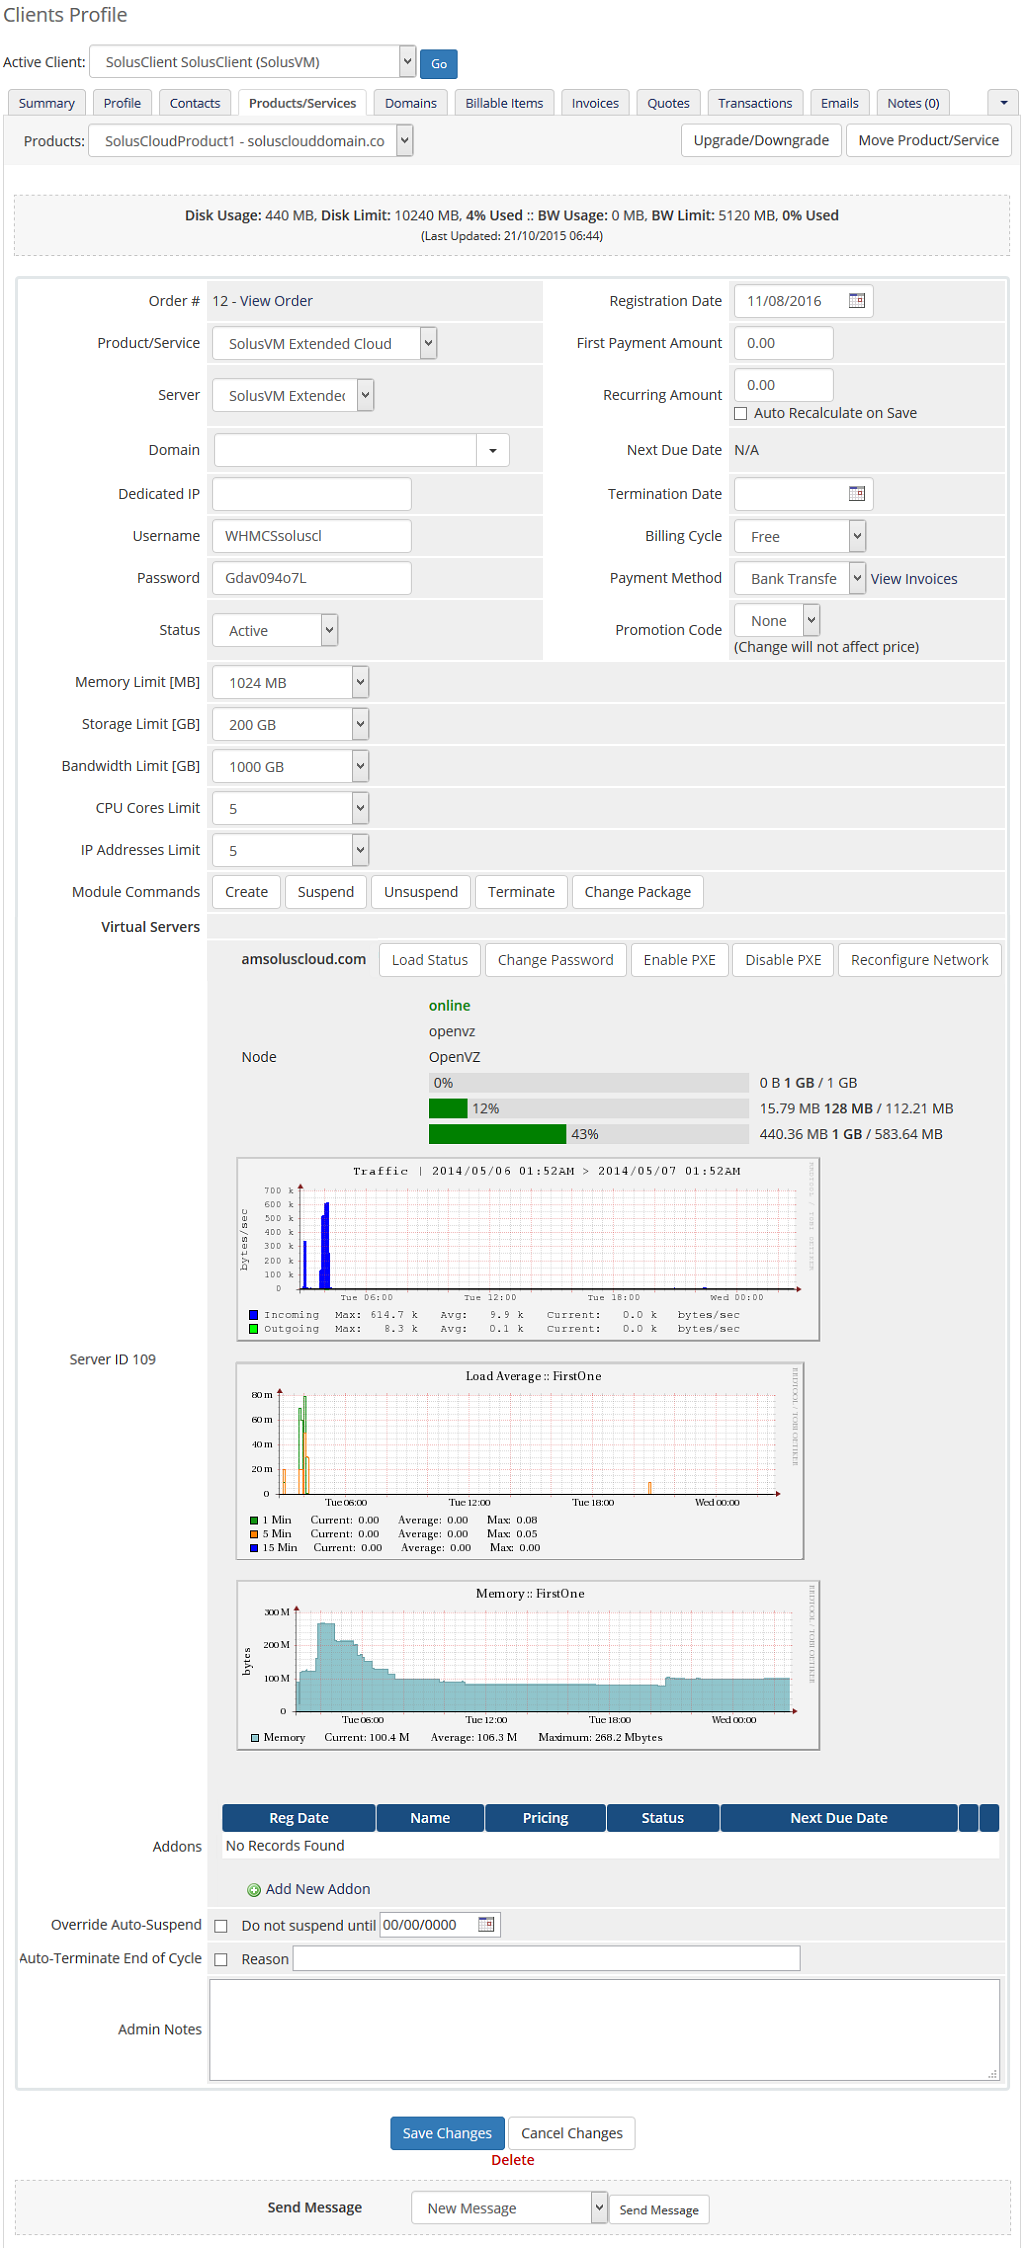Image resolution: width=1027 pixels, height=2248 pixels.
Task: Open the Emails tab
Action: click(x=840, y=103)
